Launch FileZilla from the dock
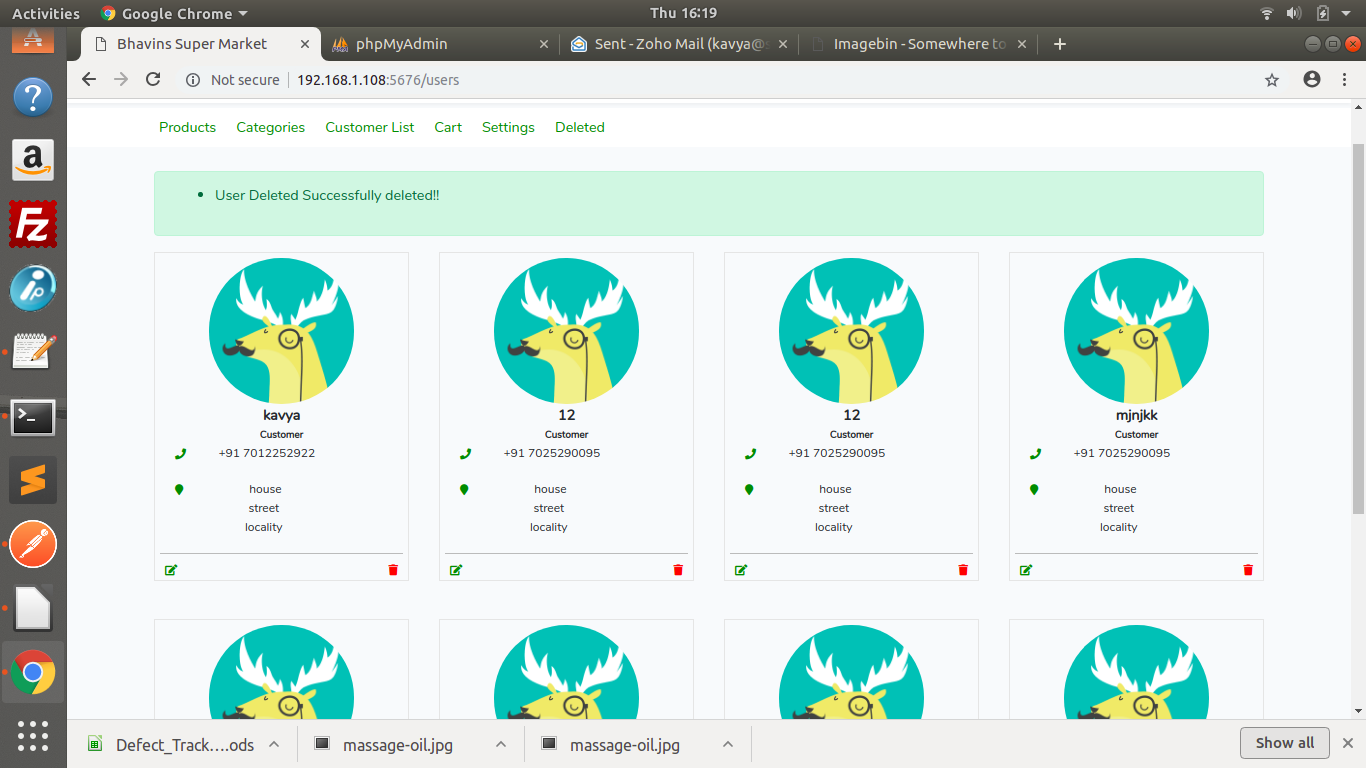 (33, 223)
